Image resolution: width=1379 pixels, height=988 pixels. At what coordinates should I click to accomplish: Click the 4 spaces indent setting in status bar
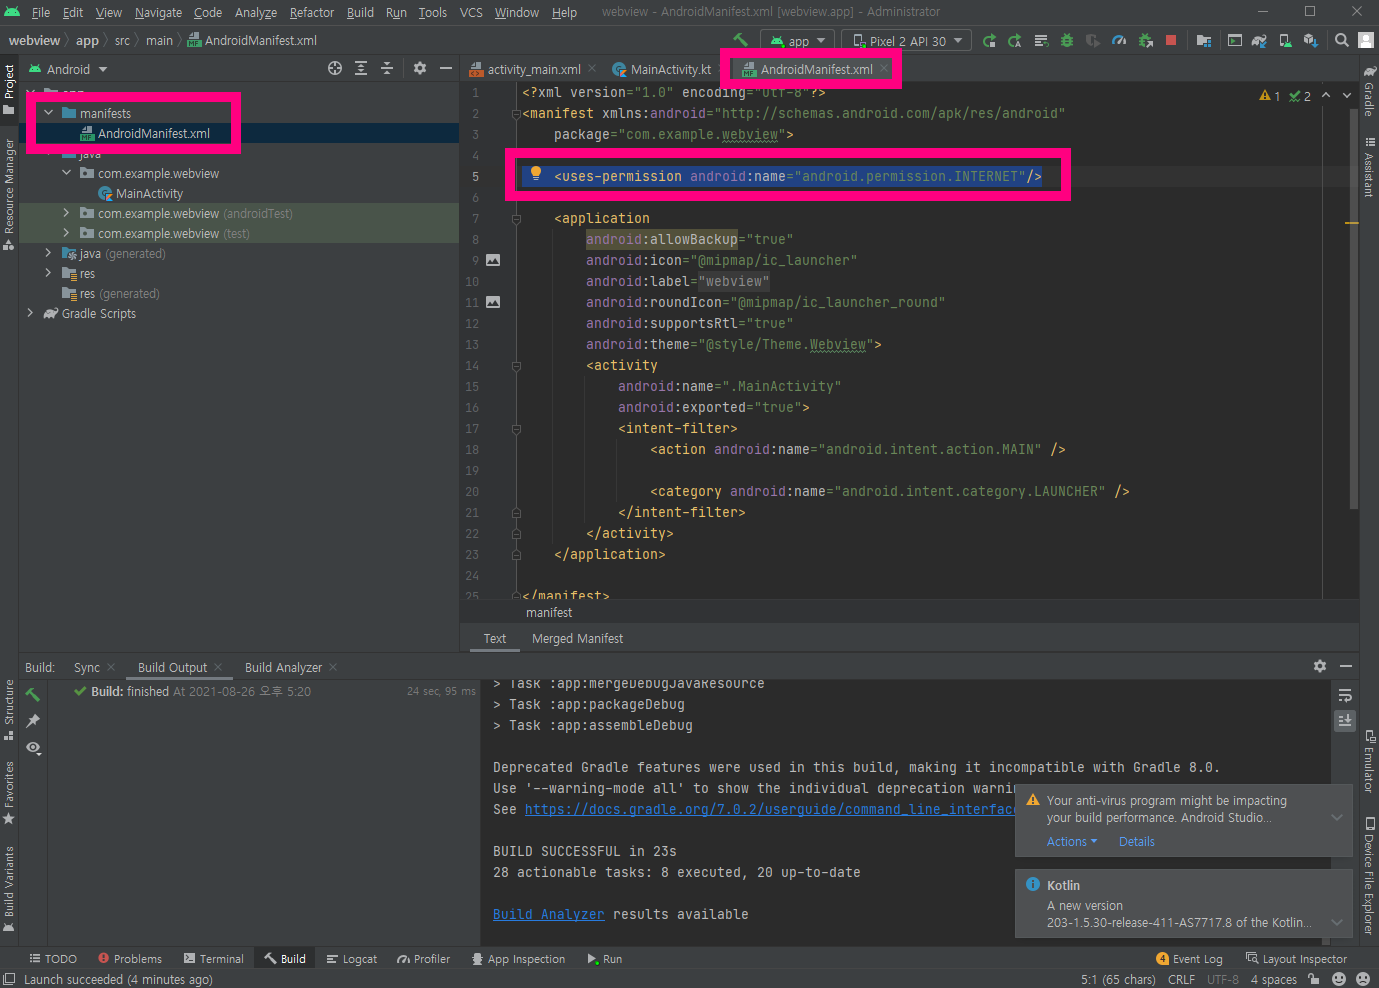tap(1273, 980)
